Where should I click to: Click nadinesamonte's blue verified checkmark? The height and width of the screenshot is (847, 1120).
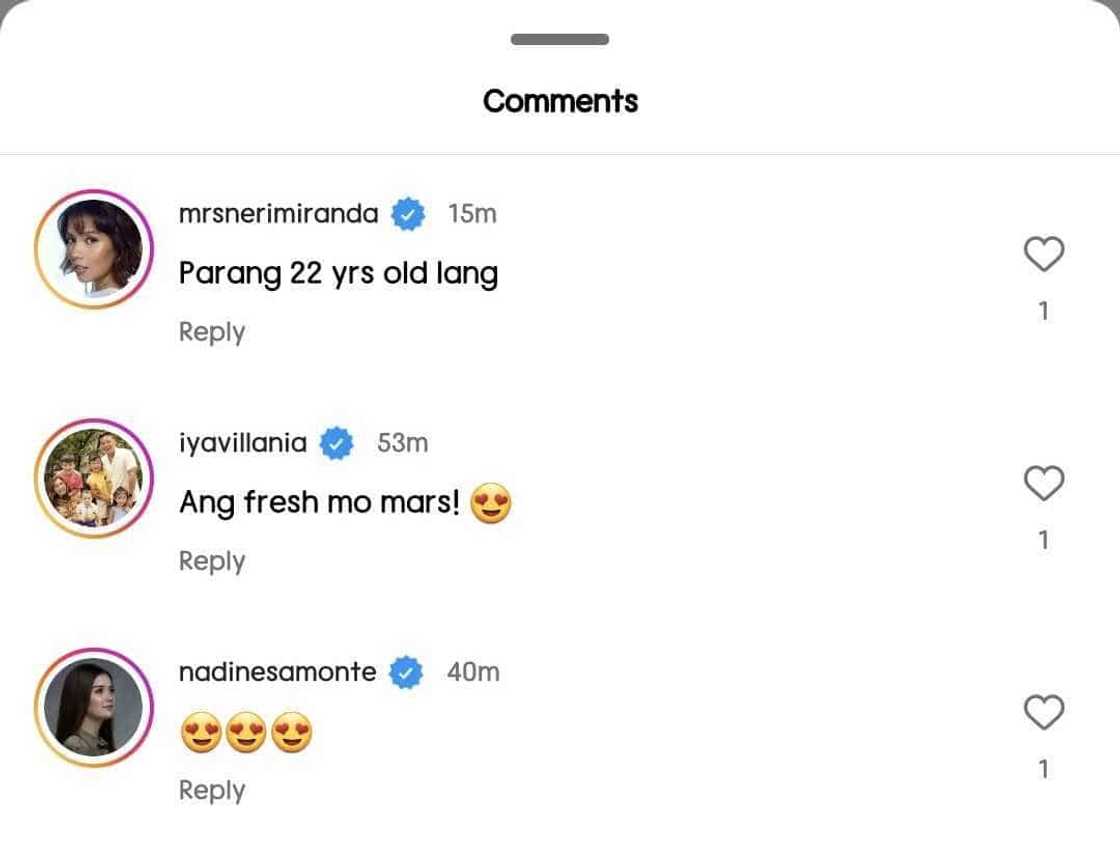click(x=405, y=672)
